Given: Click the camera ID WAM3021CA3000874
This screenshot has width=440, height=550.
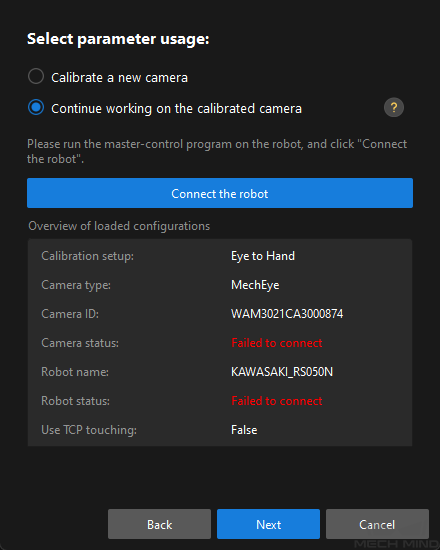Looking at the screenshot, I should (x=287, y=314).
